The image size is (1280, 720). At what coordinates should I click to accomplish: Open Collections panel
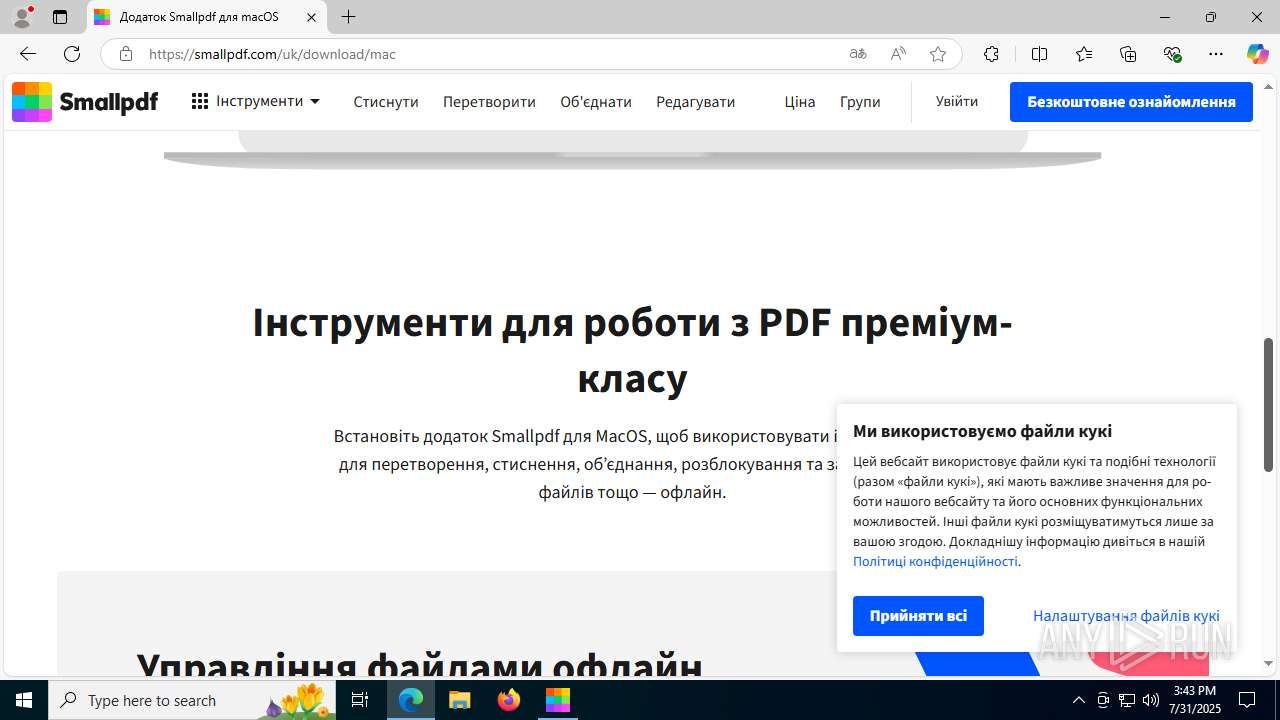tap(1128, 54)
